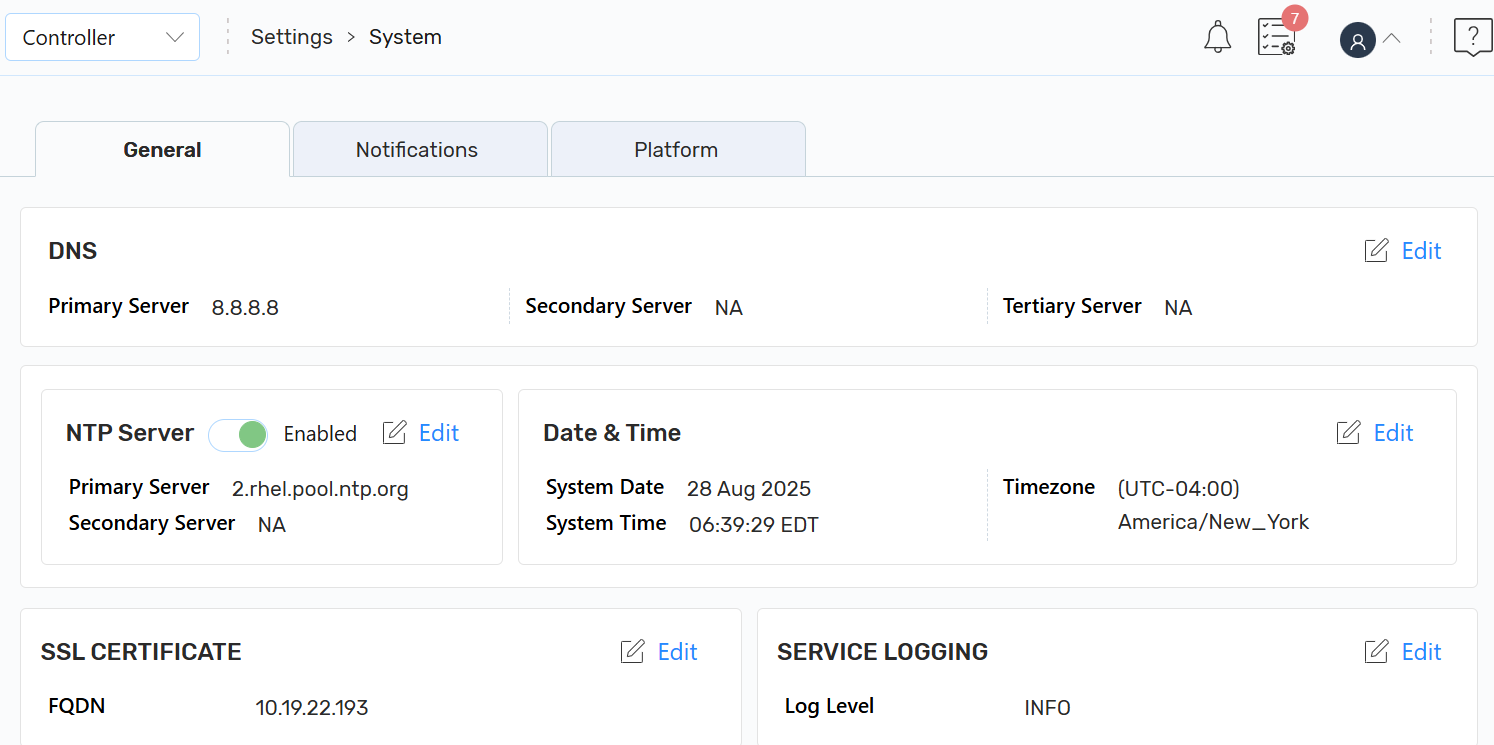Switch to the Notifications tab
This screenshot has height=745, width=1494.
417,150
